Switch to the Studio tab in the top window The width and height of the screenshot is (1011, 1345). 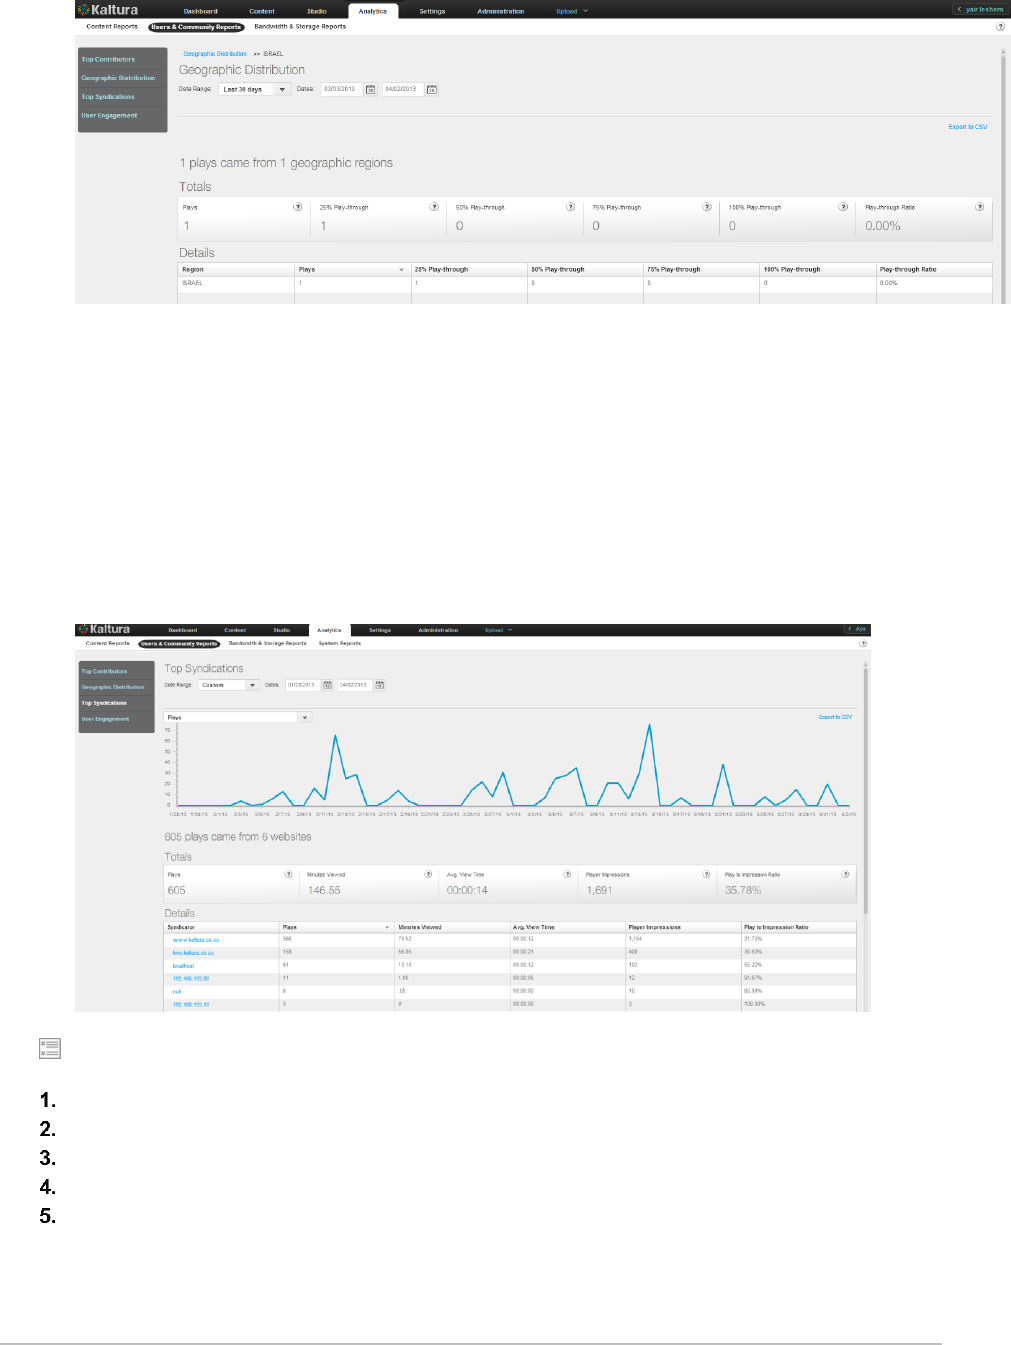317,11
